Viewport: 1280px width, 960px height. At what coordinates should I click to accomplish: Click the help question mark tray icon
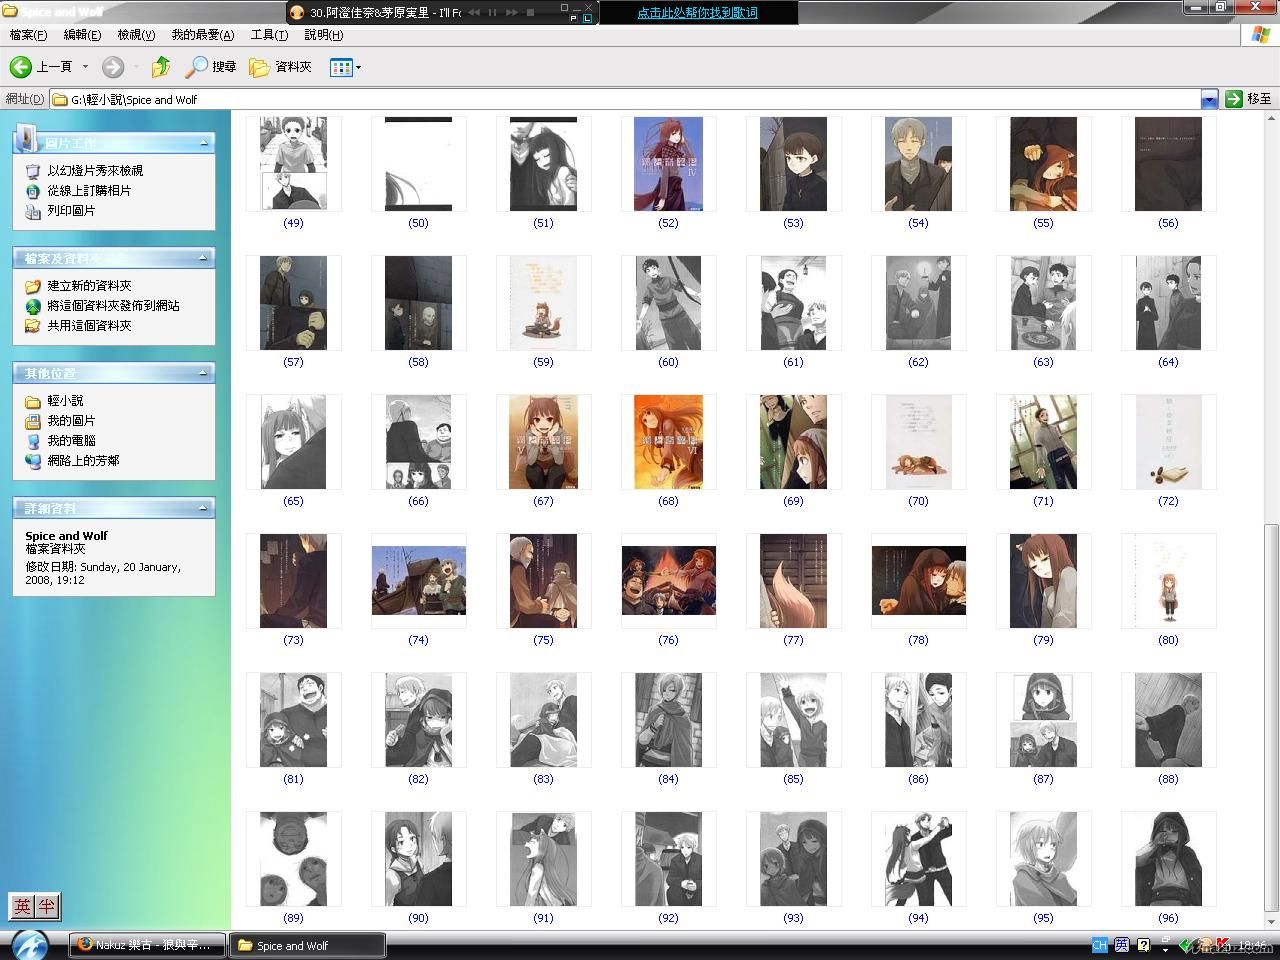point(1144,945)
